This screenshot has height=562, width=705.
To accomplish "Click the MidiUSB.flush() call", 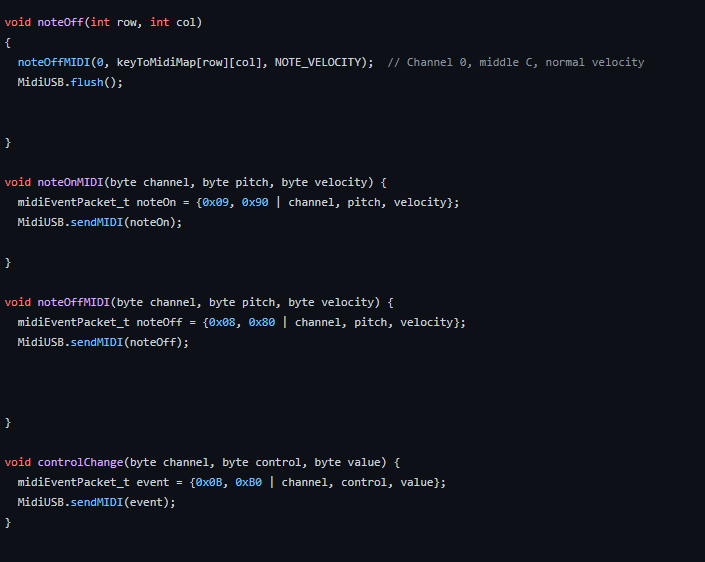I will click(x=69, y=82).
